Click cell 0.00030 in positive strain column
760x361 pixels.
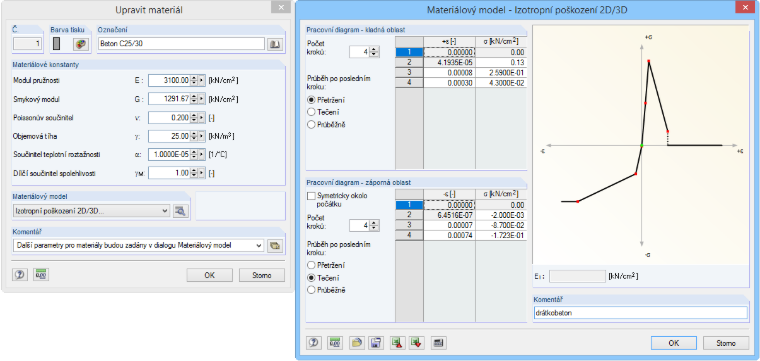point(449,83)
